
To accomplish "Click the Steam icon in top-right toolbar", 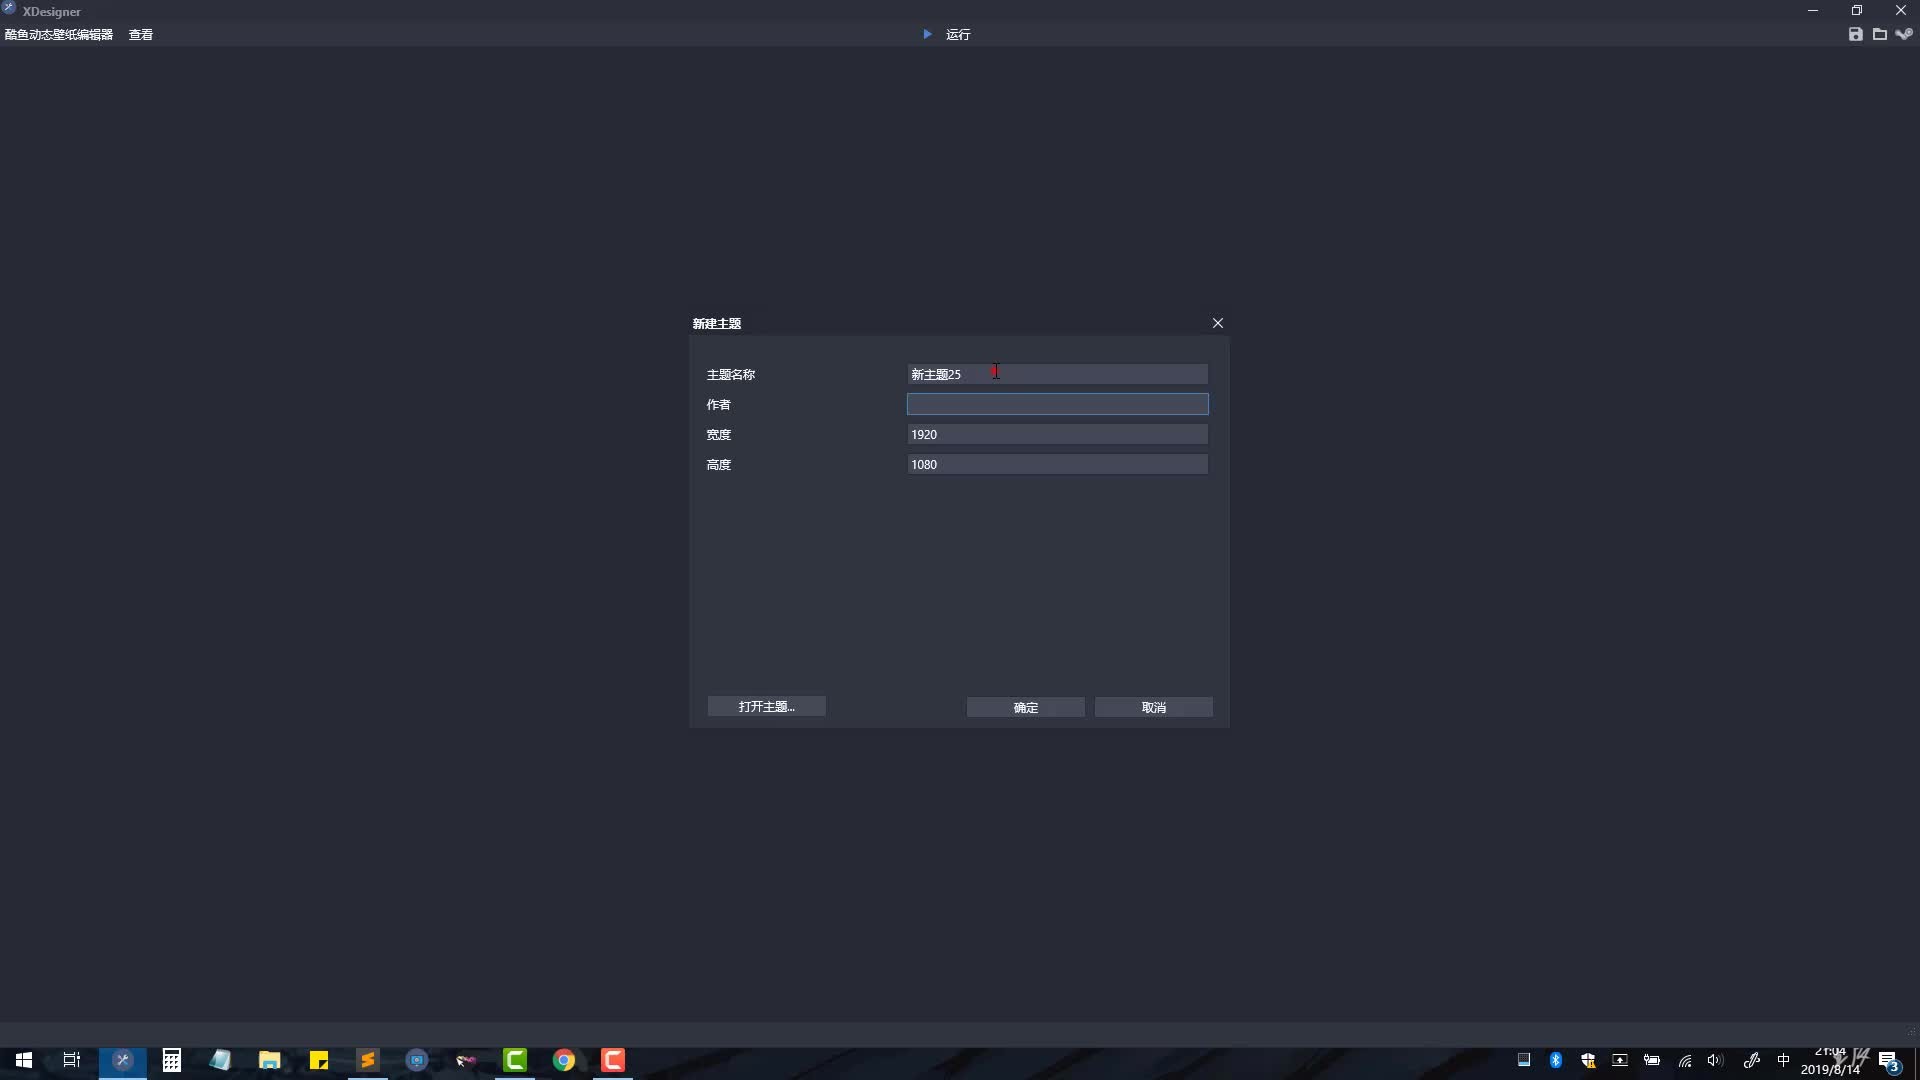I will pos(1904,34).
